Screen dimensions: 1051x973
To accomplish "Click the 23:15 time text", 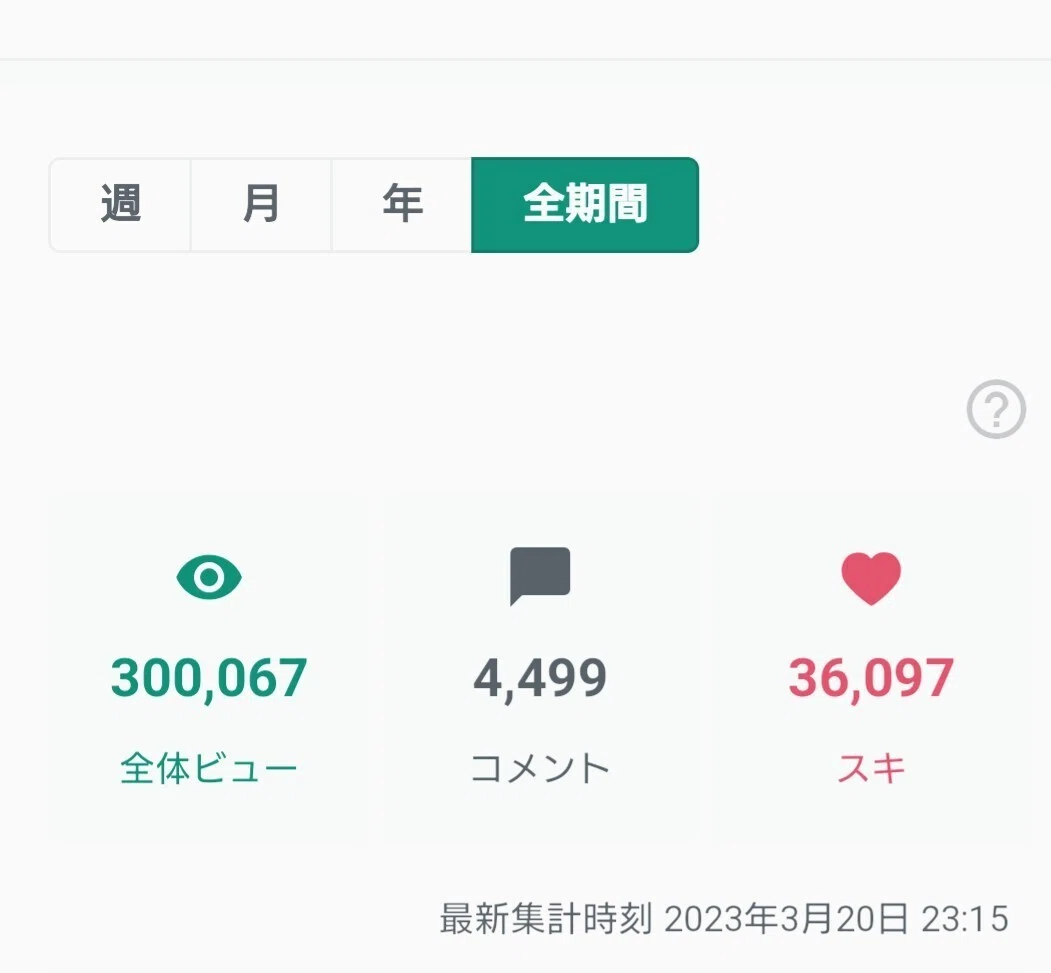I will tap(965, 919).
